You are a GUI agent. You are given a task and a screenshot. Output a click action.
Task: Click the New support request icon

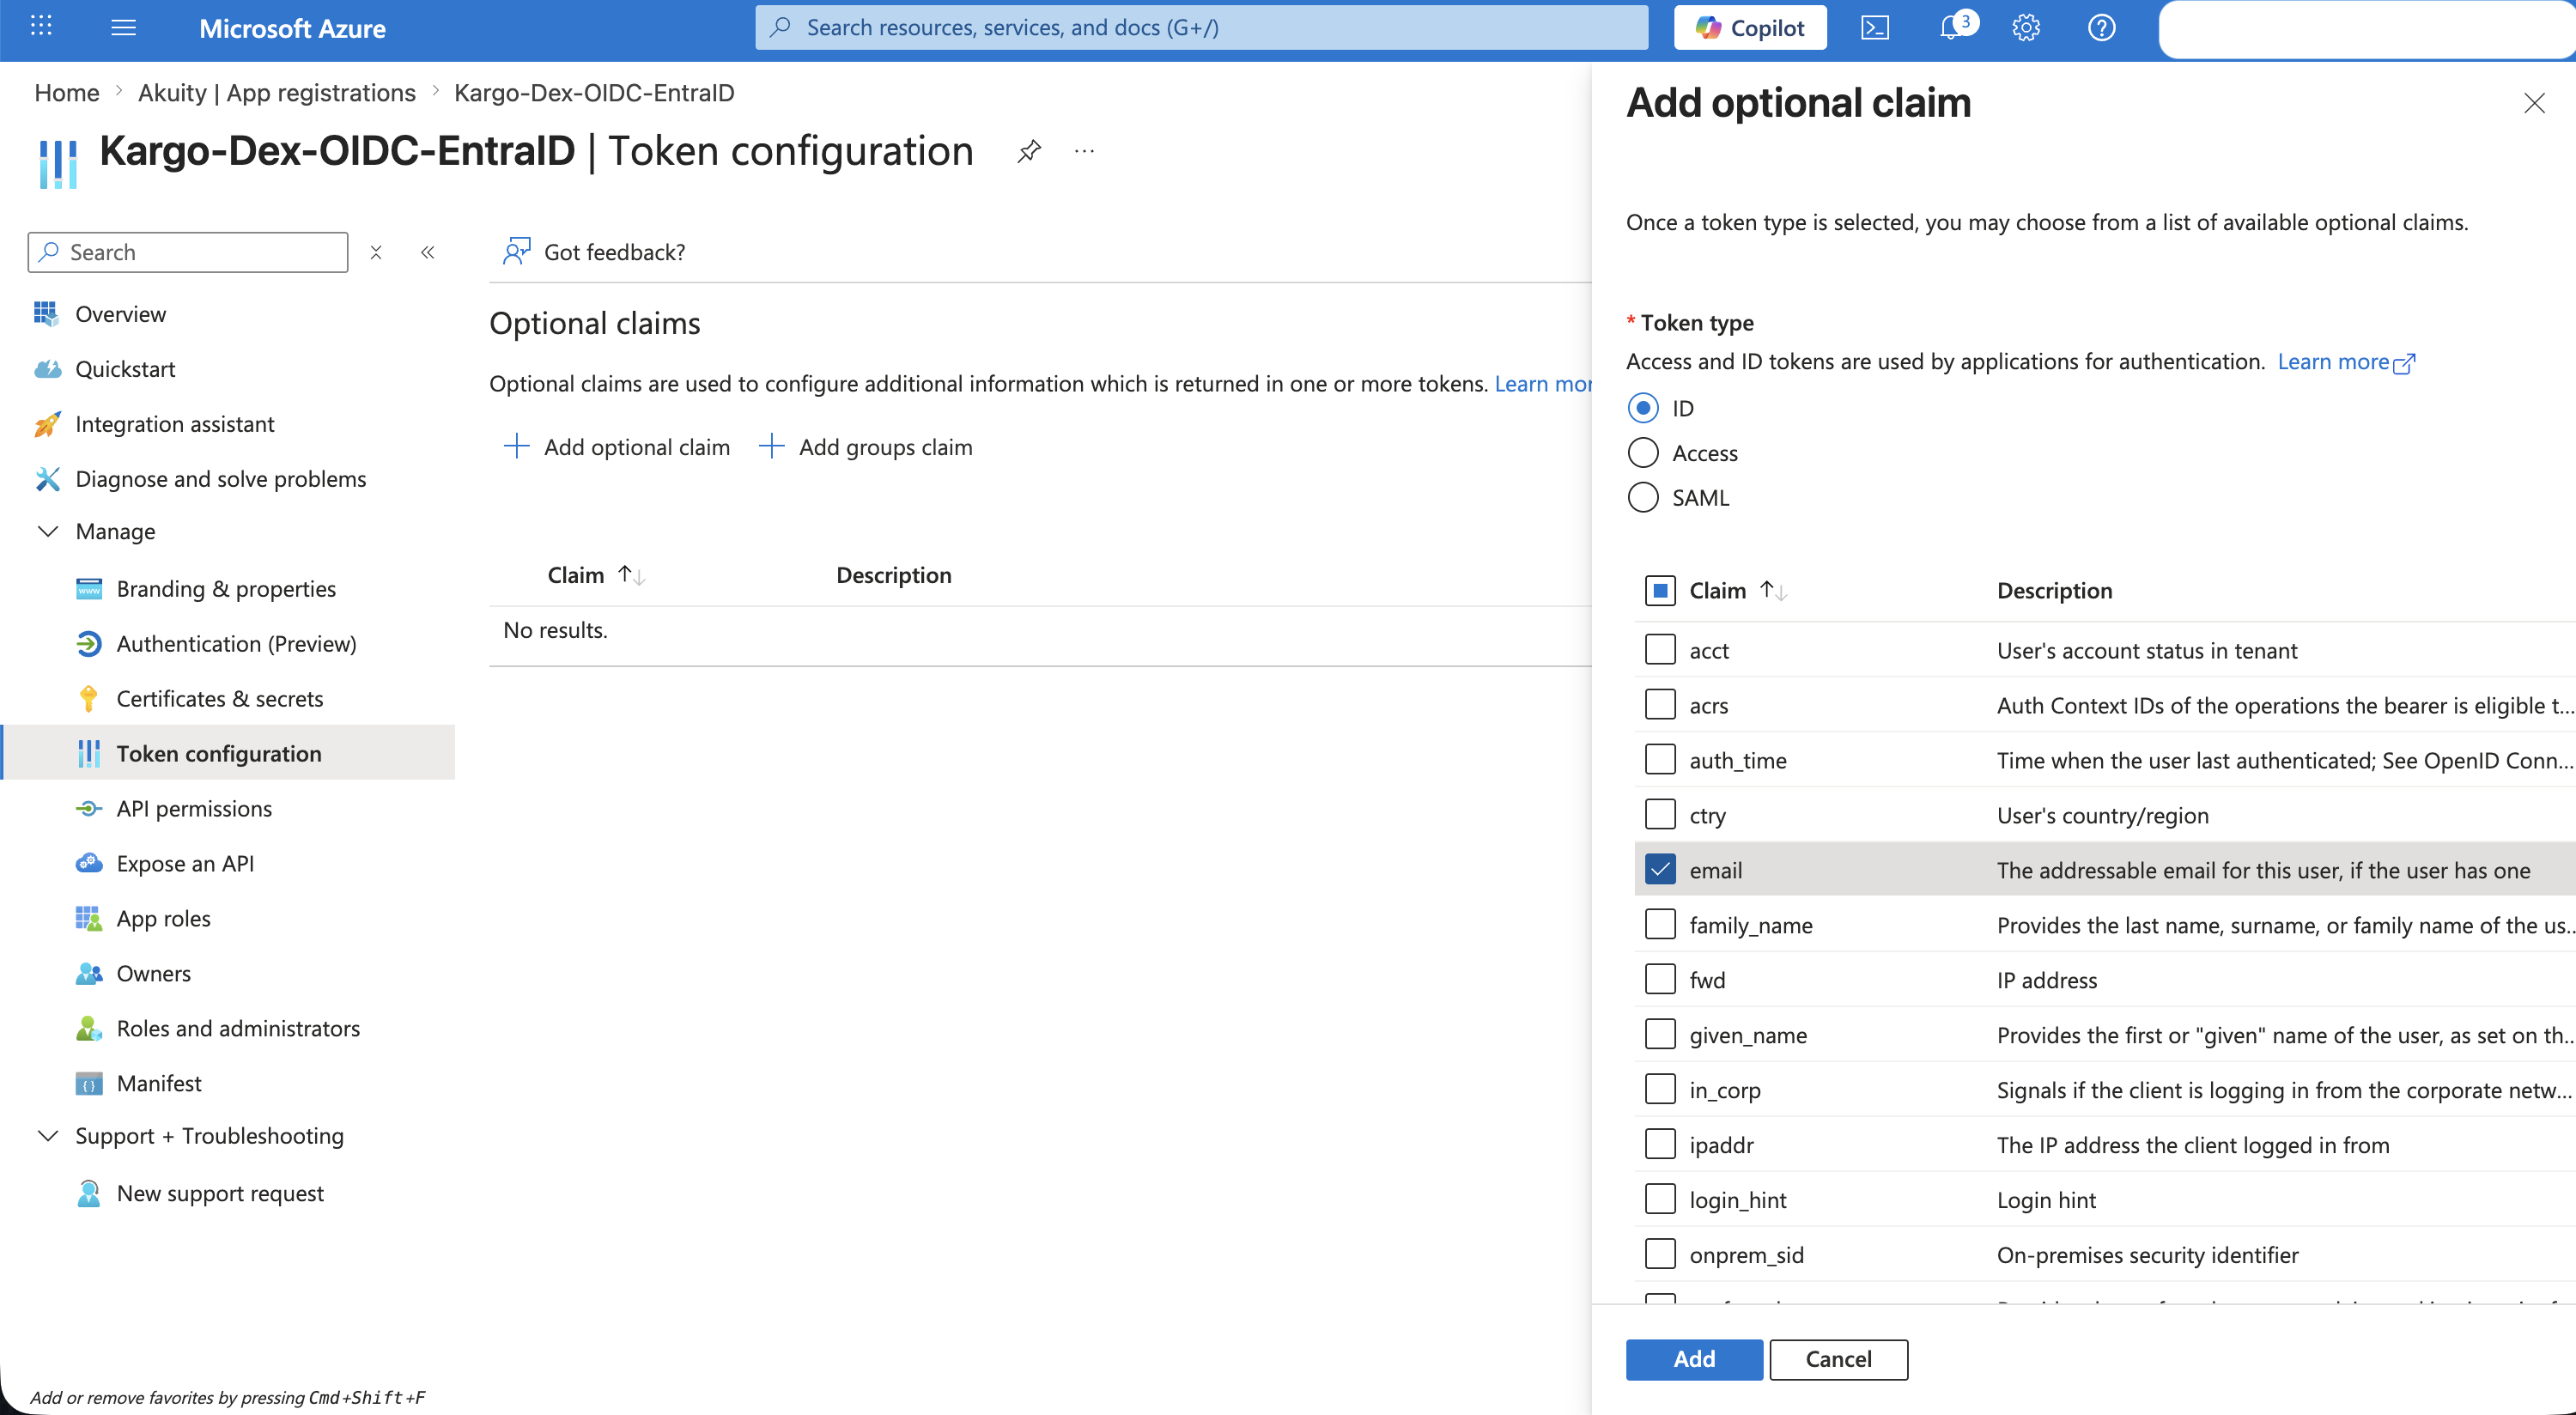pos(88,1193)
